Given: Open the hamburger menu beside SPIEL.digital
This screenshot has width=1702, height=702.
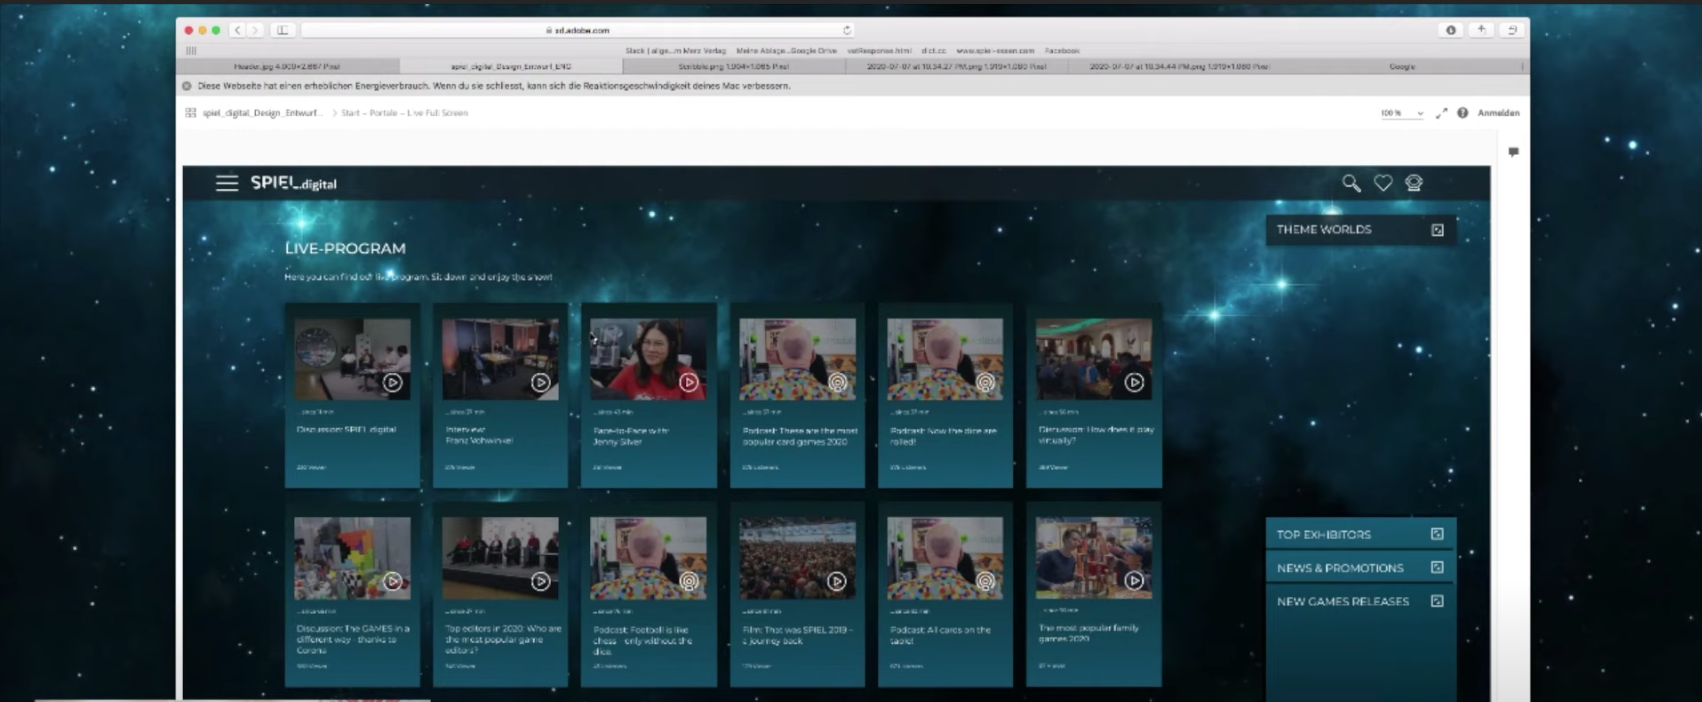Looking at the screenshot, I should point(227,183).
